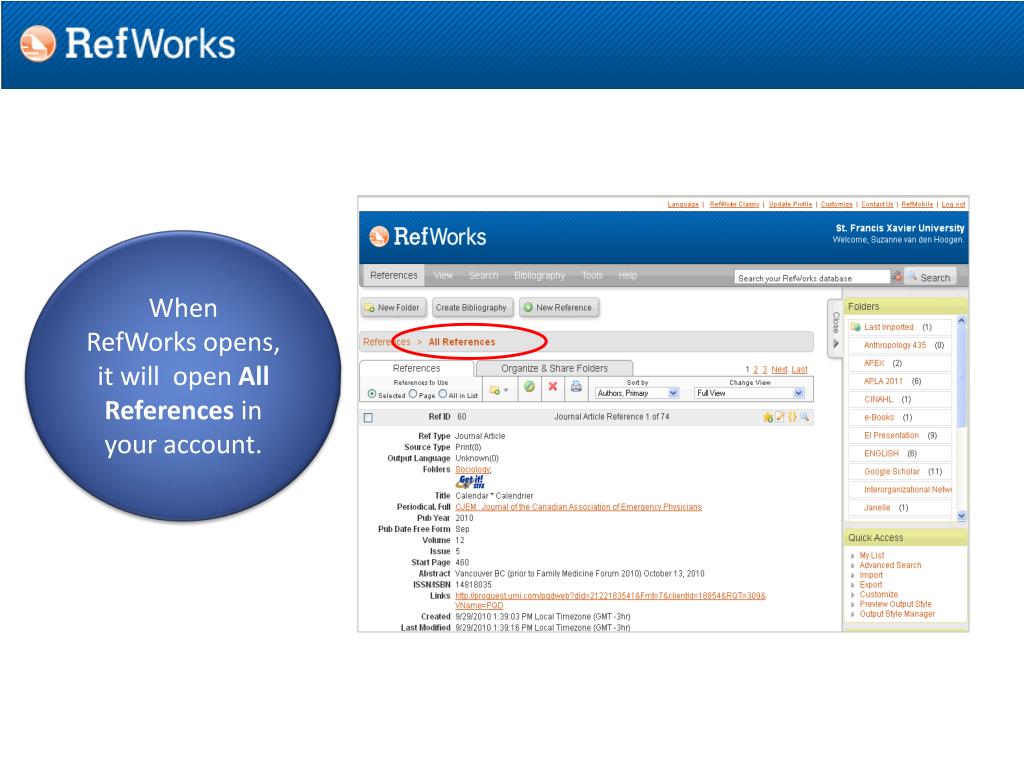1024x768 pixels.
Task: Open the CINAHL folder
Action: (x=878, y=400)
